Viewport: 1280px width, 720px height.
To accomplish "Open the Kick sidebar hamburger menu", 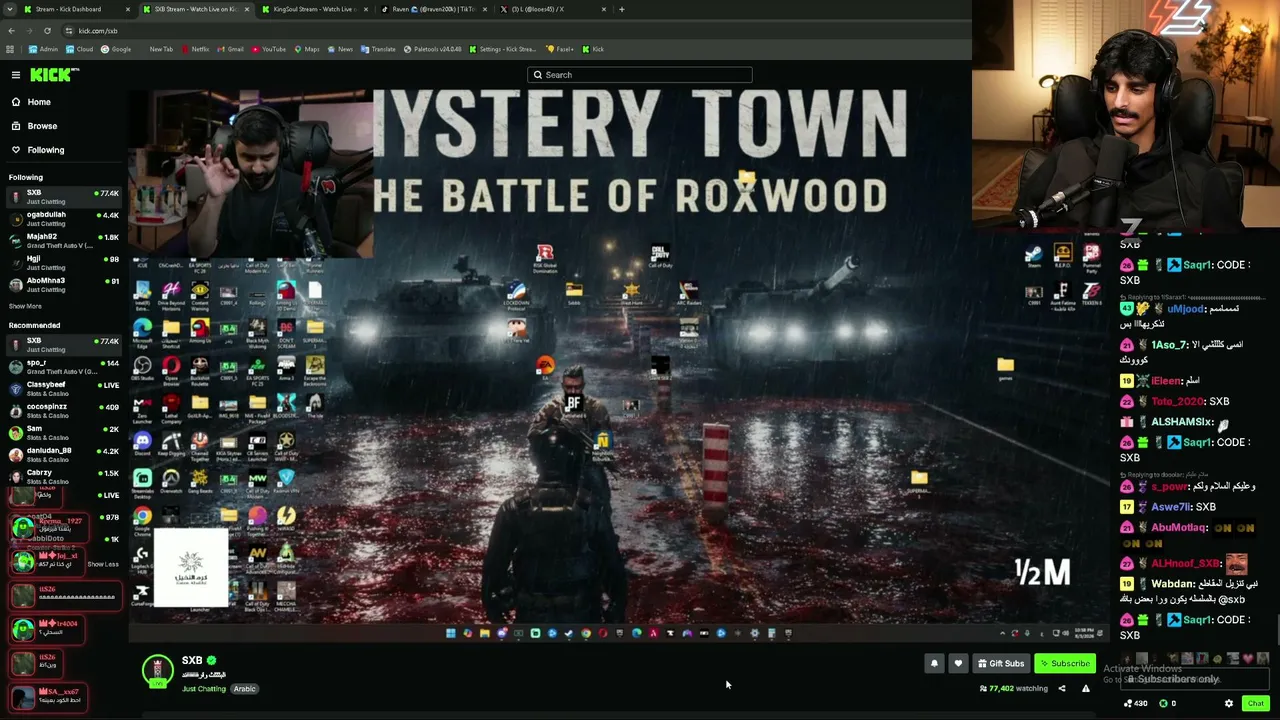I will point(16,75).
